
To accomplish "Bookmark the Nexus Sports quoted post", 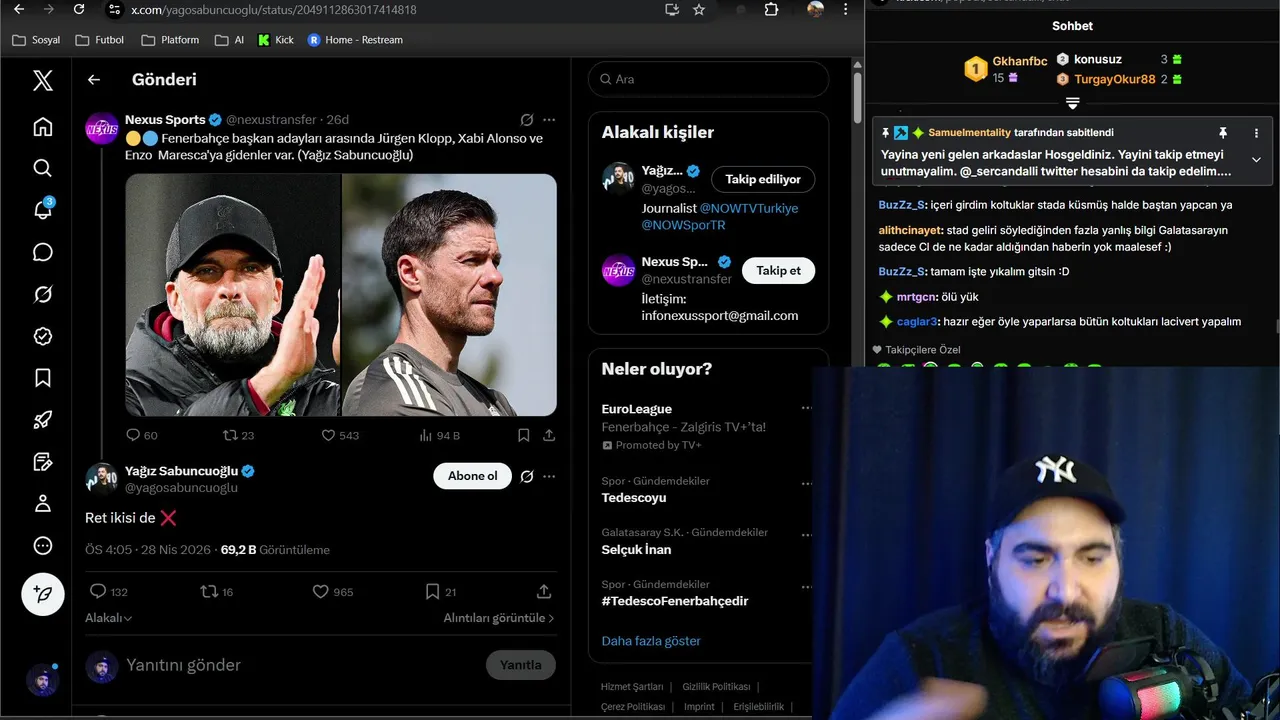I will pos(524,435).
